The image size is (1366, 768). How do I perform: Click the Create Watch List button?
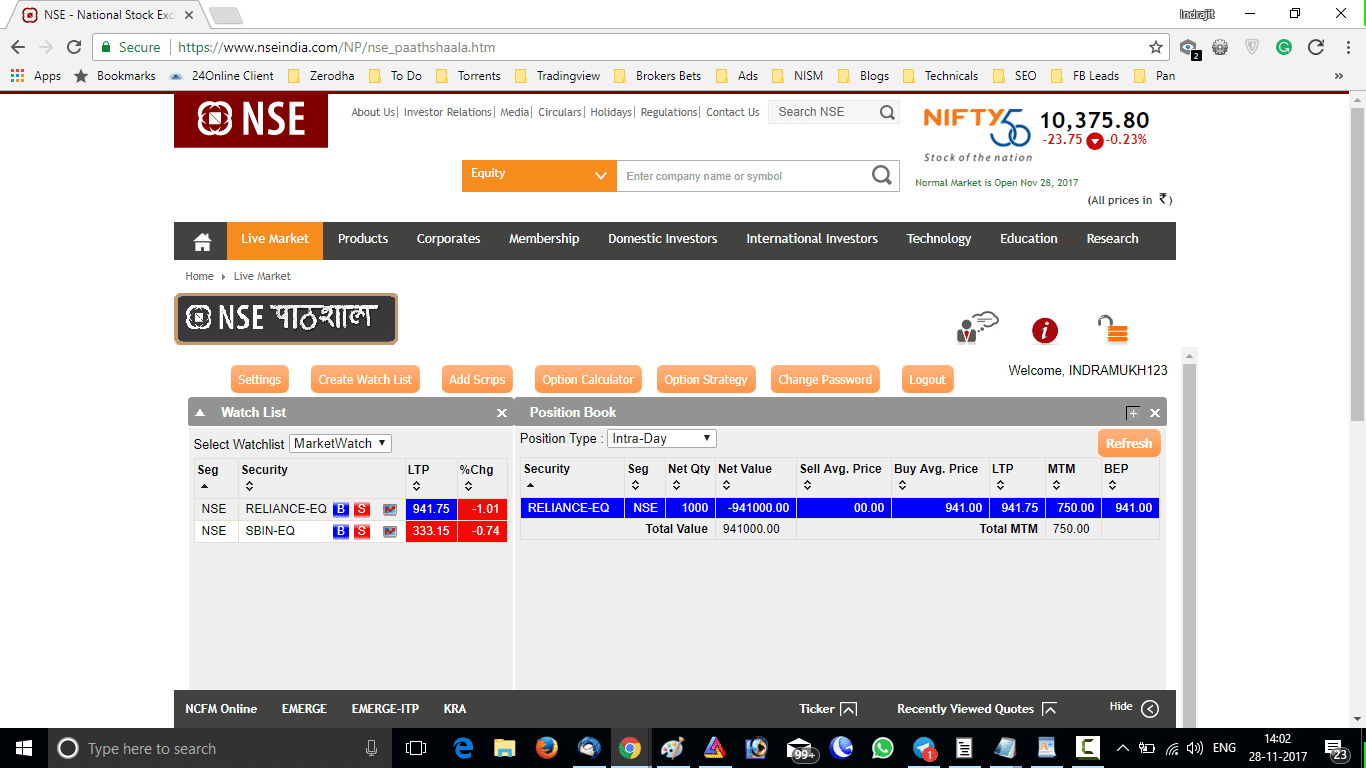pyautogui.click(x=365, y=380)
